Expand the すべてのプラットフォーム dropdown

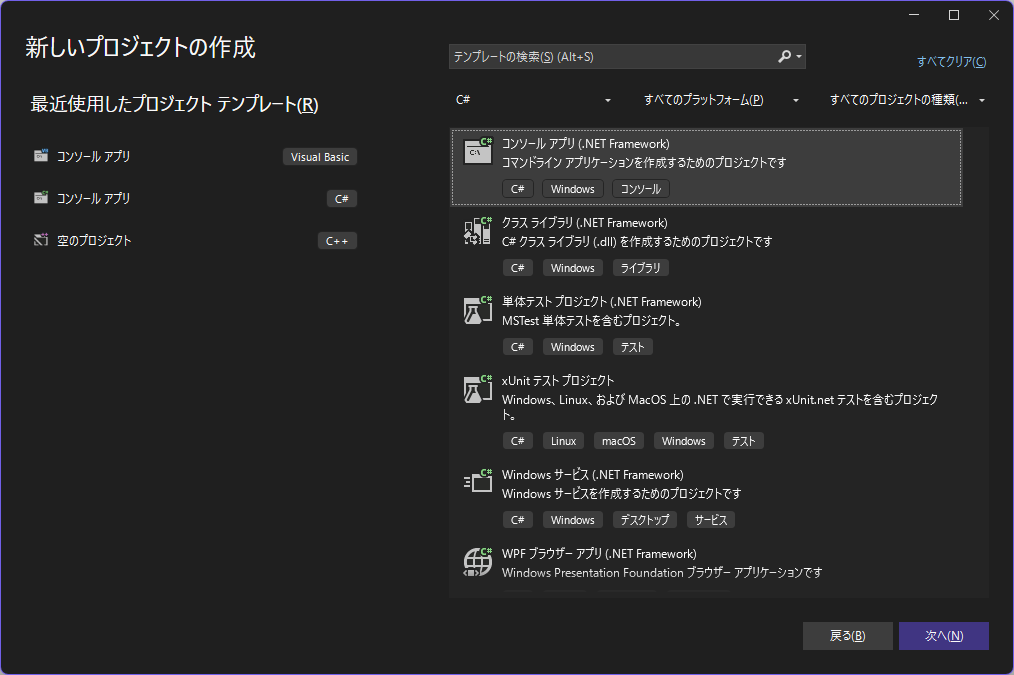tap(720, 100)
